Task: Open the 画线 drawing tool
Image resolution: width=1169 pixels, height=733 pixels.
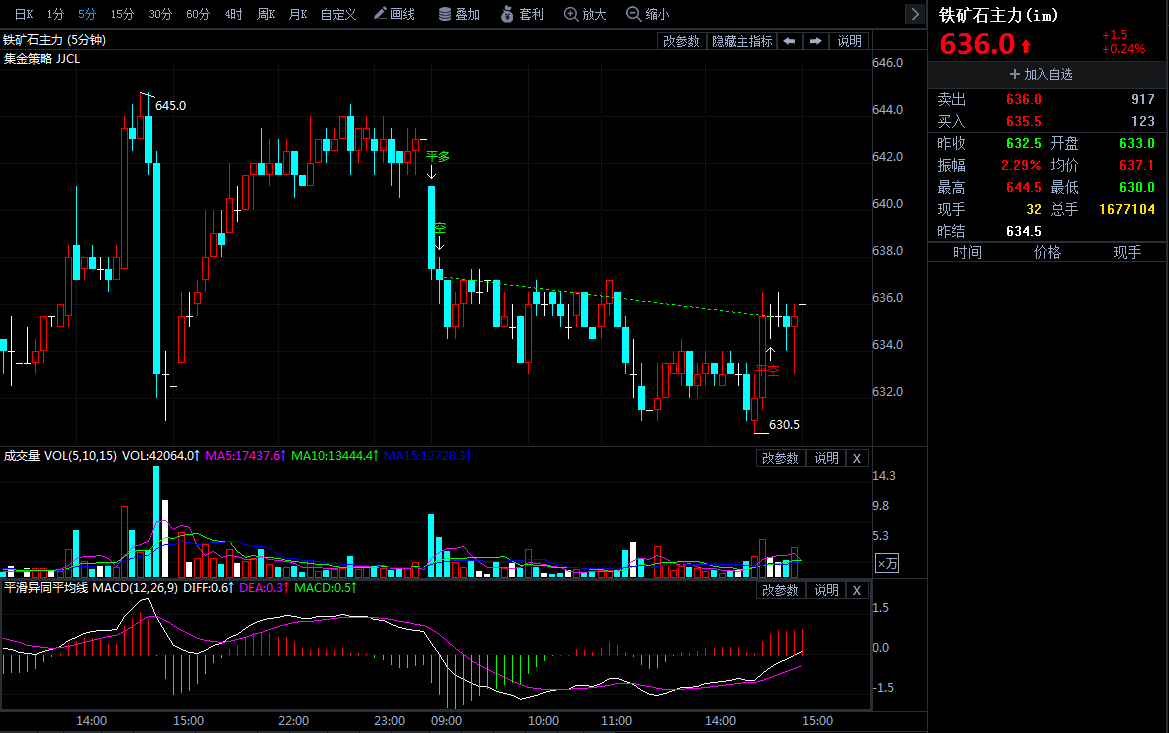Action: pos(393,14)
